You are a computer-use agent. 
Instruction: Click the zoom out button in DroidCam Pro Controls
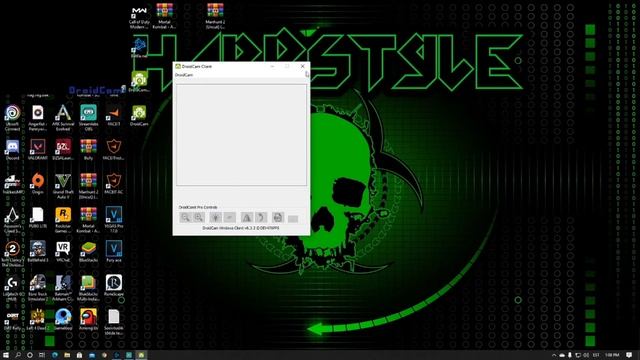185,218
